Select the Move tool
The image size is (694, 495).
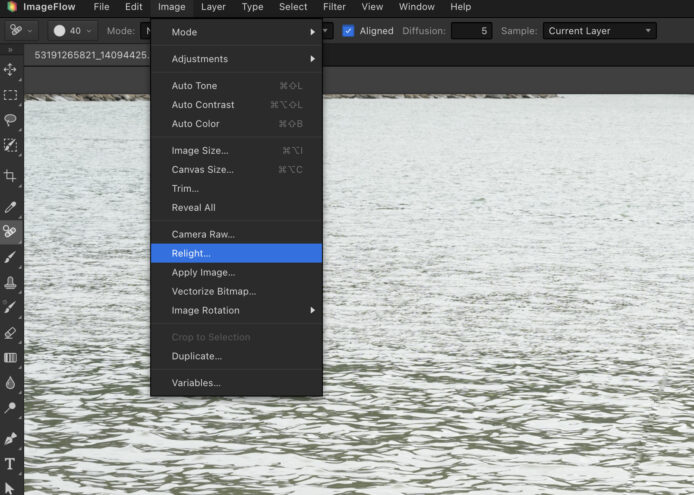(10, 70)
